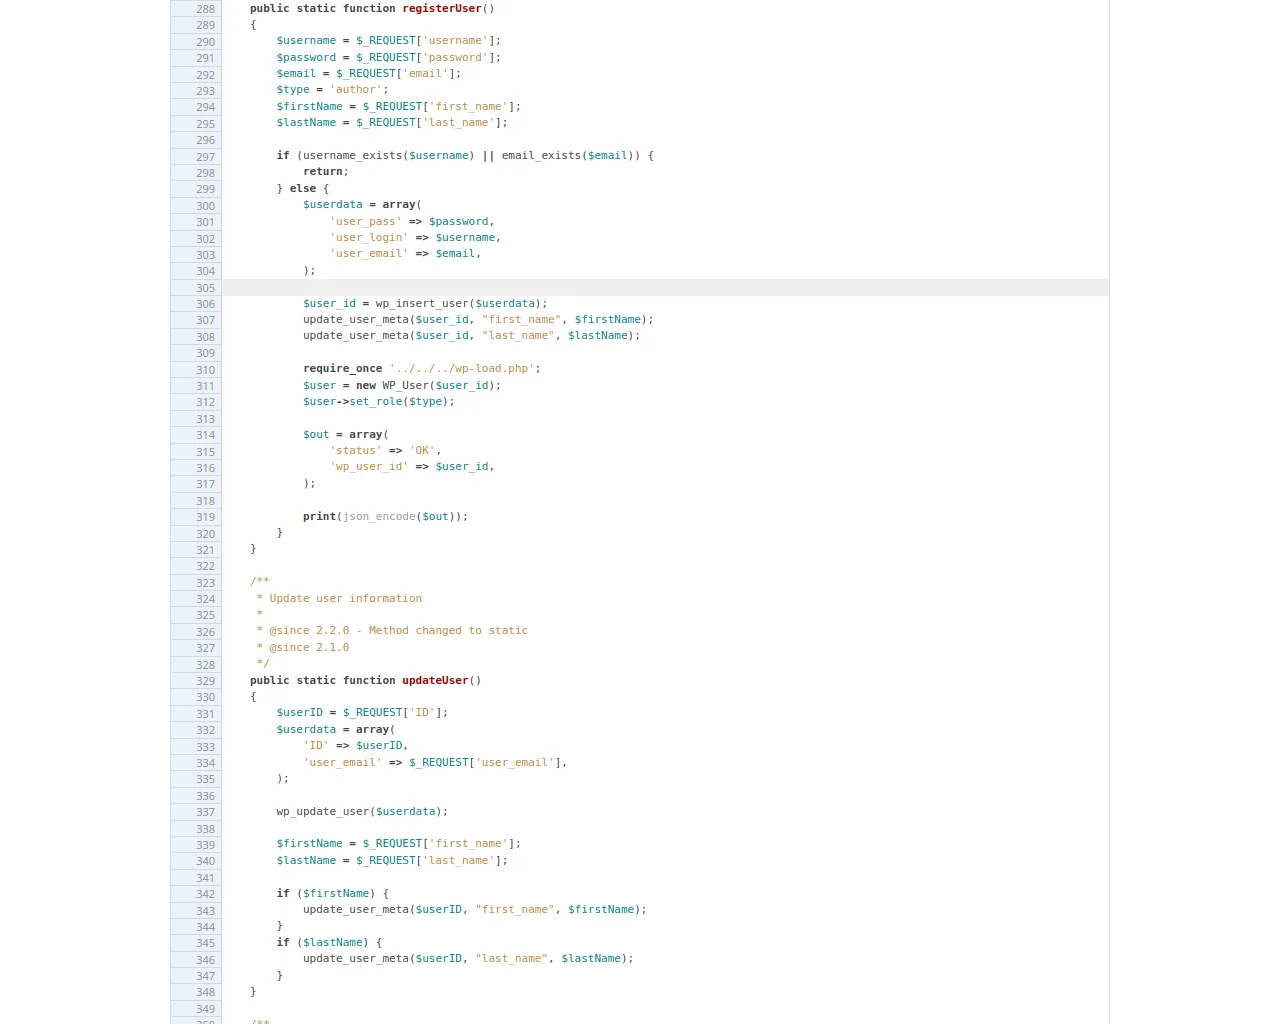This screenshot has width=1280, height=1024.
Task: Click line number 337 in the gutter
Action: click(x=205, y=812)
